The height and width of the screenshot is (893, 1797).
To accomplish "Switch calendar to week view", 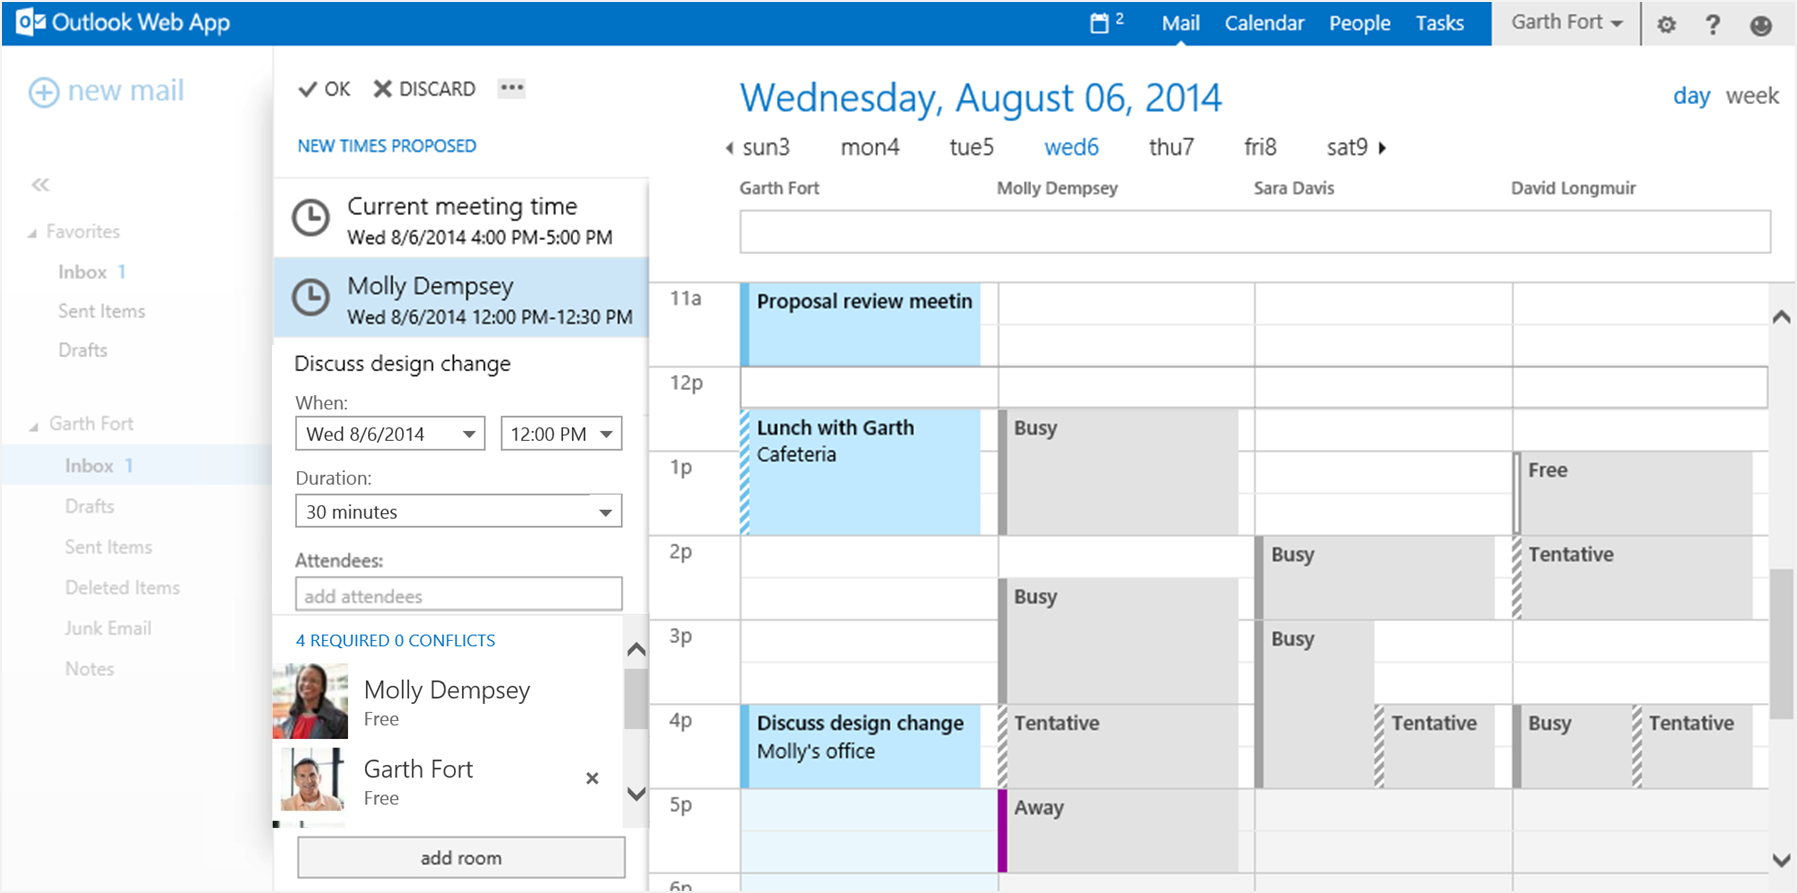I will click(1752, 96).
